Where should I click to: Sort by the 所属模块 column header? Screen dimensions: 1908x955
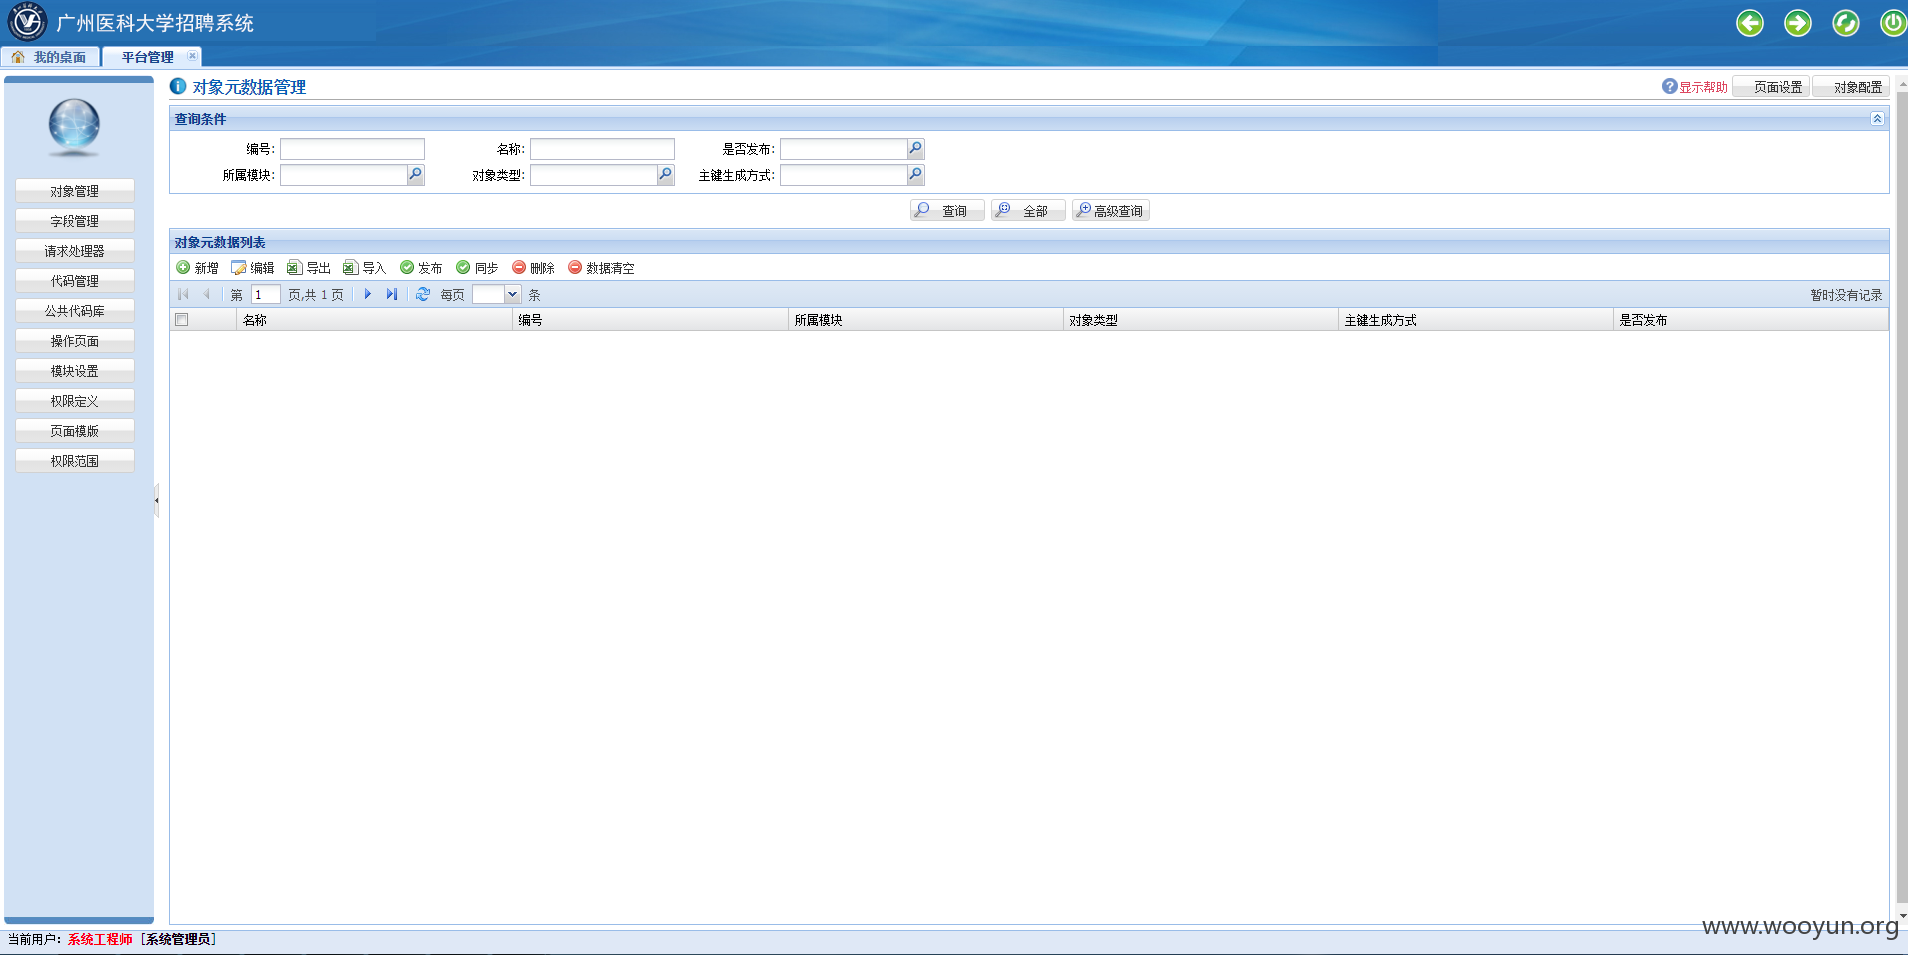pos(925,320)
